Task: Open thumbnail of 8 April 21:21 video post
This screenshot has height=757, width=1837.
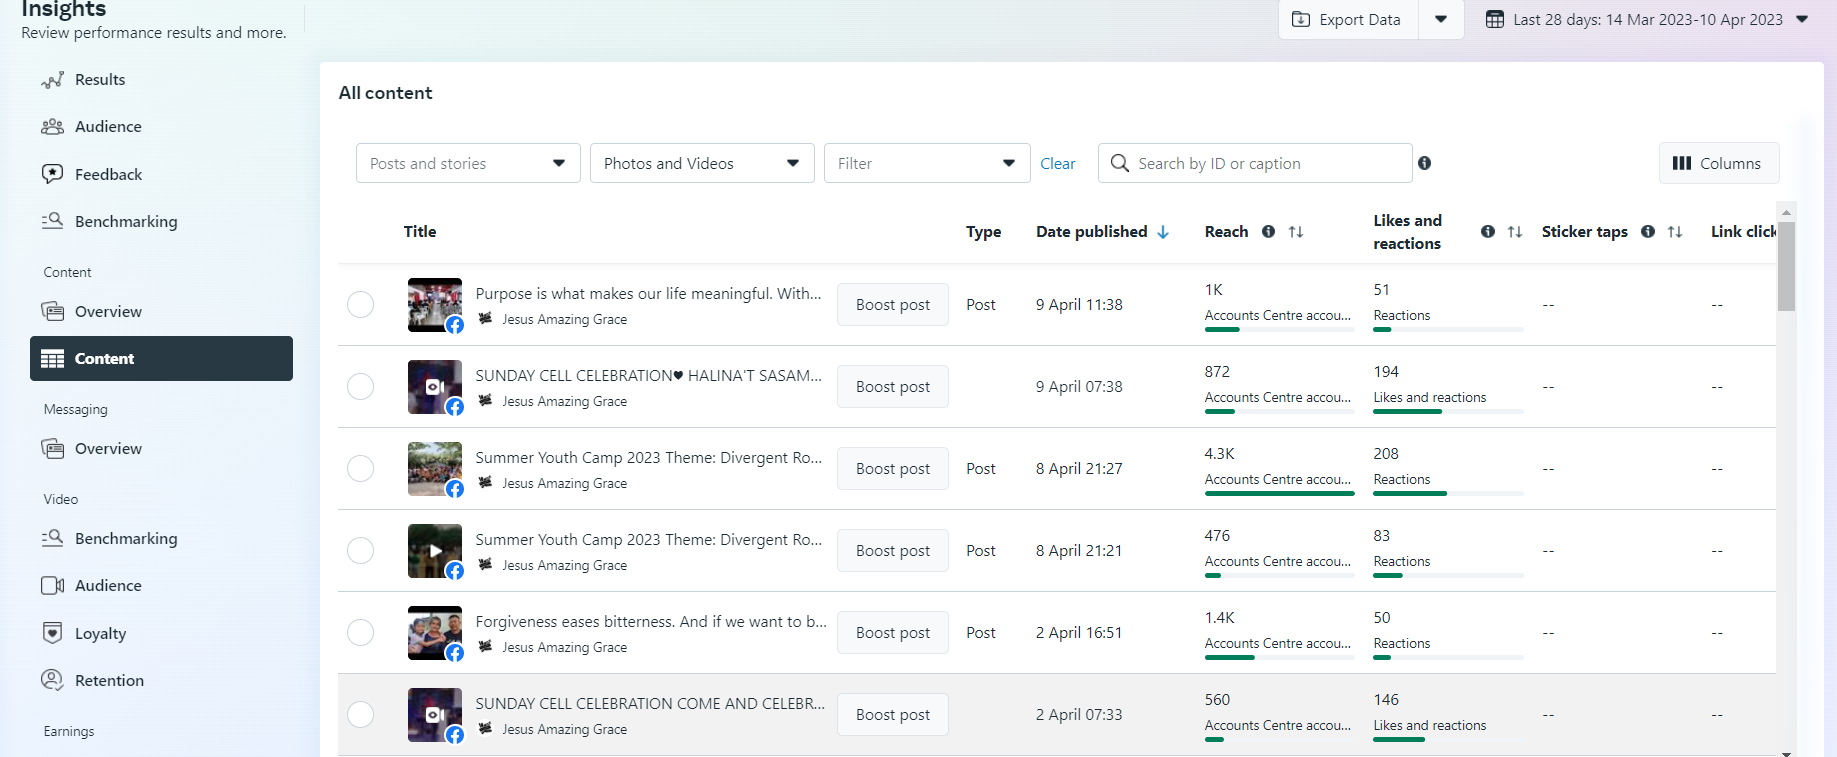Action: click(x=435, y=551)
